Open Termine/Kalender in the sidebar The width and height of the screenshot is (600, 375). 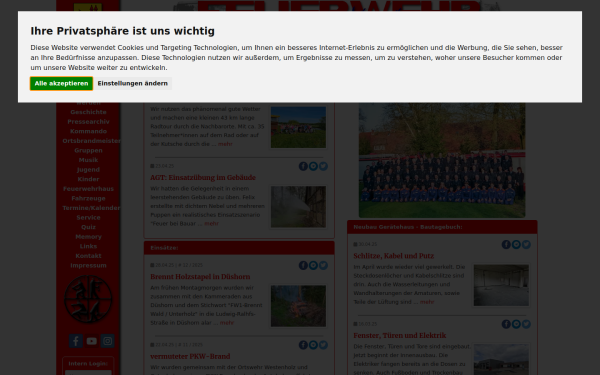point(91,208)
